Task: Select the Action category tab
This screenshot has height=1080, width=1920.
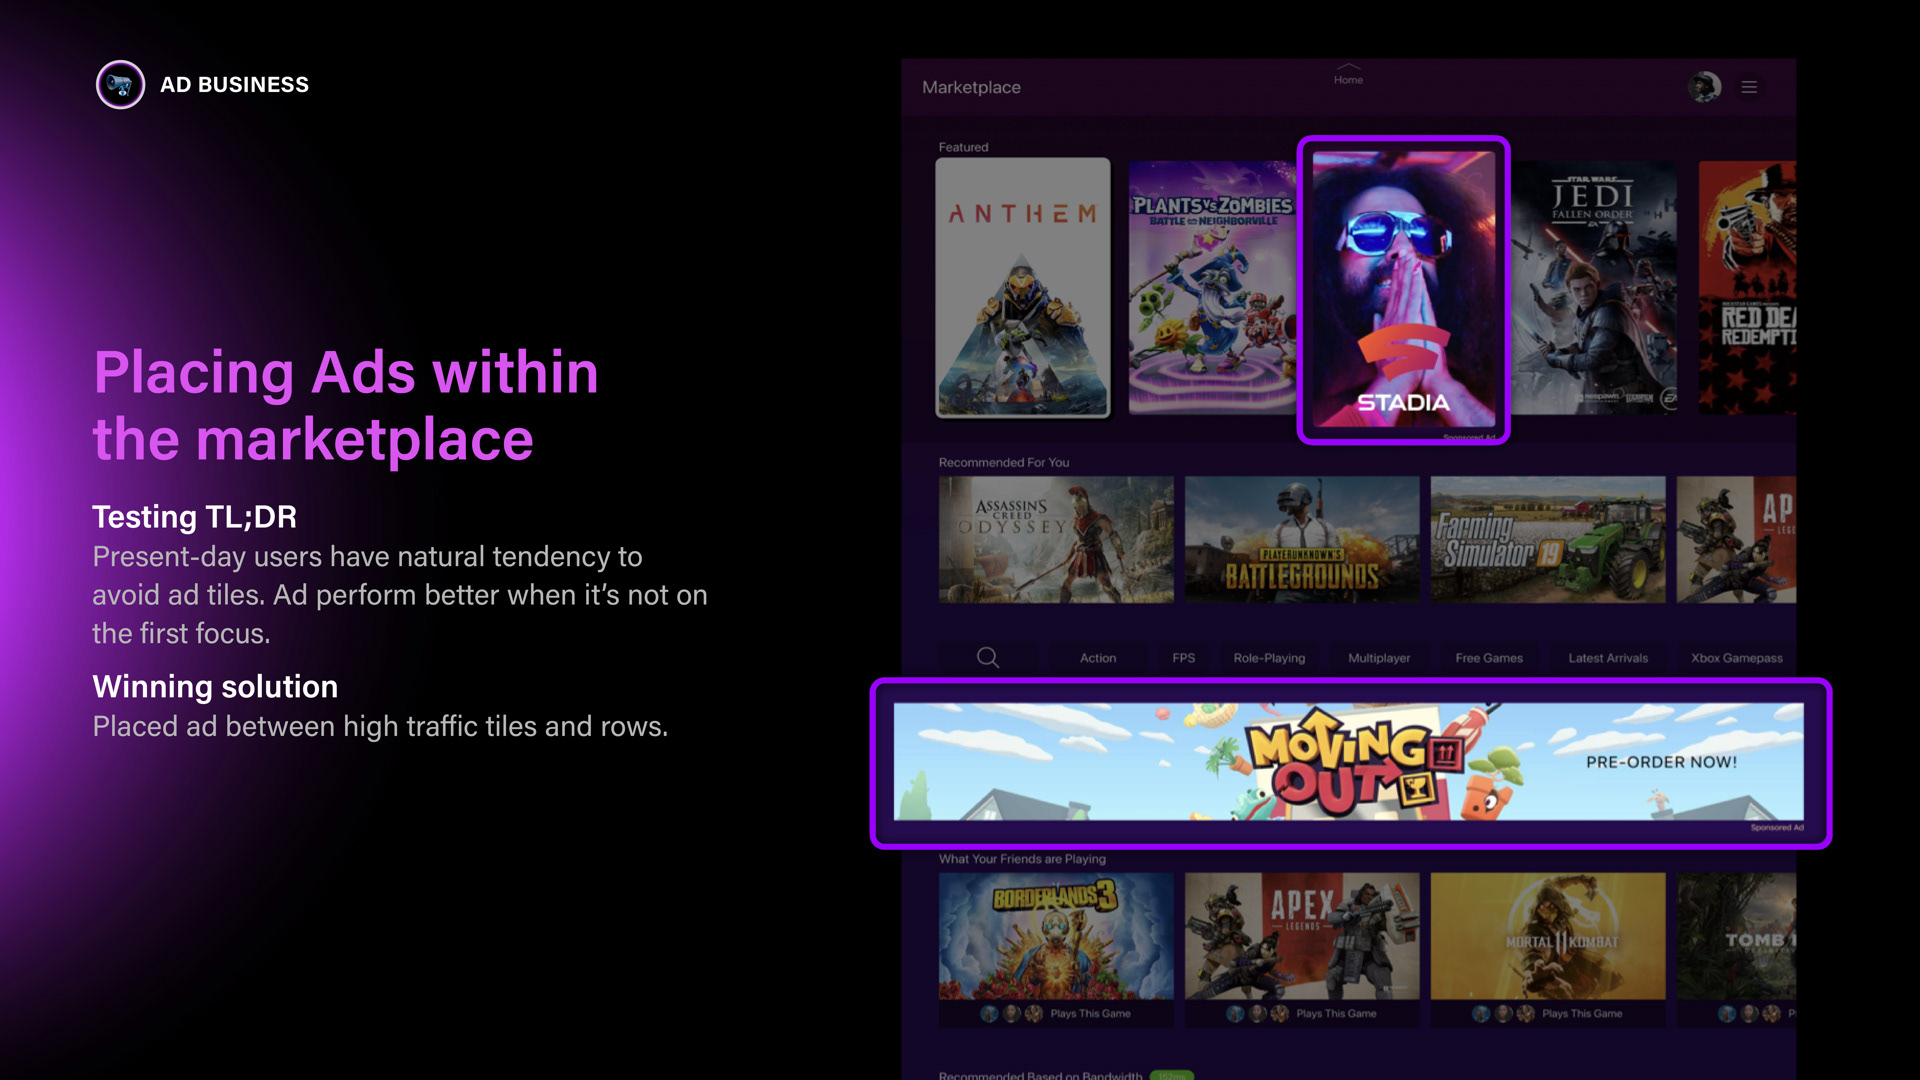Action: click(1098, 658)
